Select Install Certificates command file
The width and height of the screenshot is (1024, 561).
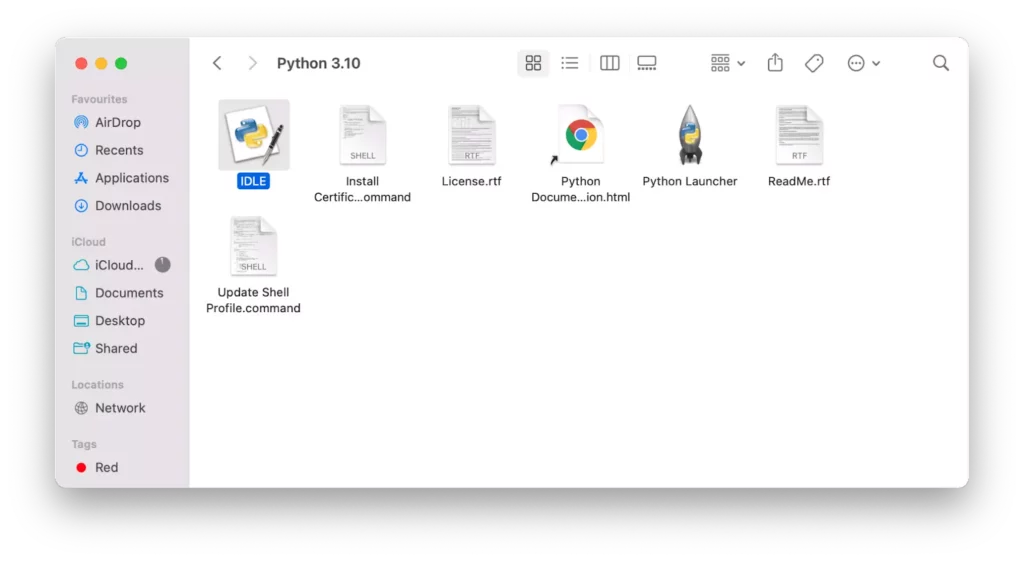tap(362, 135)
